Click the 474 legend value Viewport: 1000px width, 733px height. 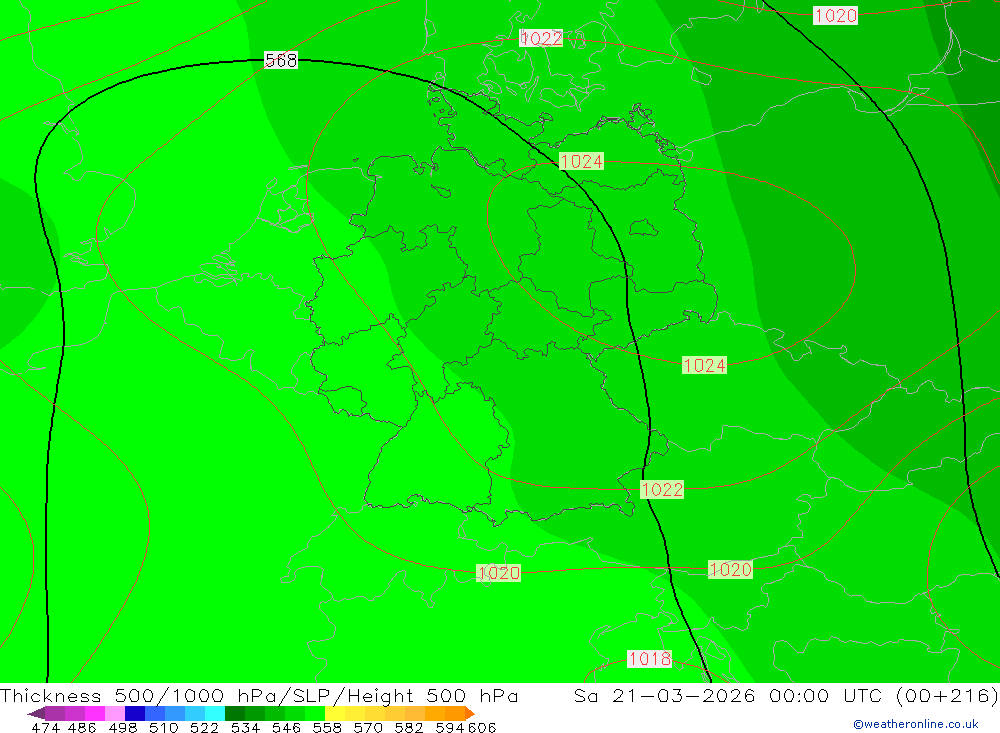[45, 728]
